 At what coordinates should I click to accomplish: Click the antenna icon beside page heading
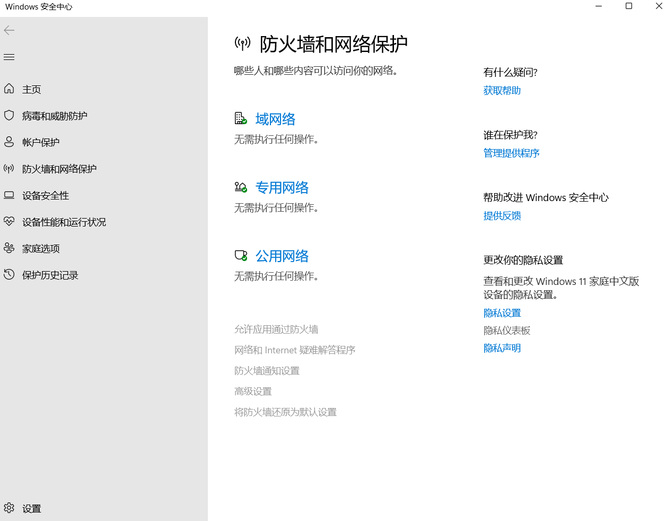[243, 43]
